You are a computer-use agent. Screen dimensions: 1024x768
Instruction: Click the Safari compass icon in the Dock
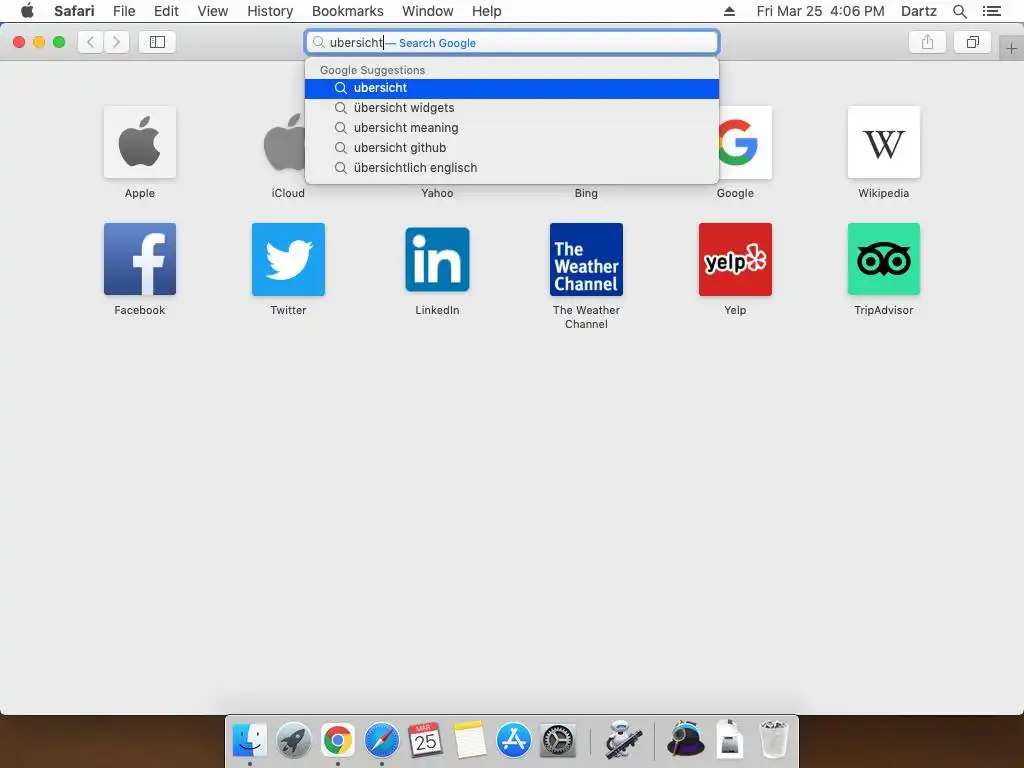click(381, 740)
